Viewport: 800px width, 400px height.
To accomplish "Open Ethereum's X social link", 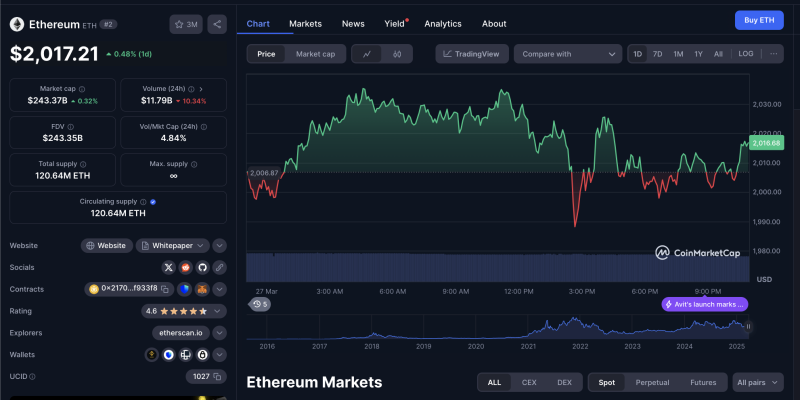I will [168, 267].
